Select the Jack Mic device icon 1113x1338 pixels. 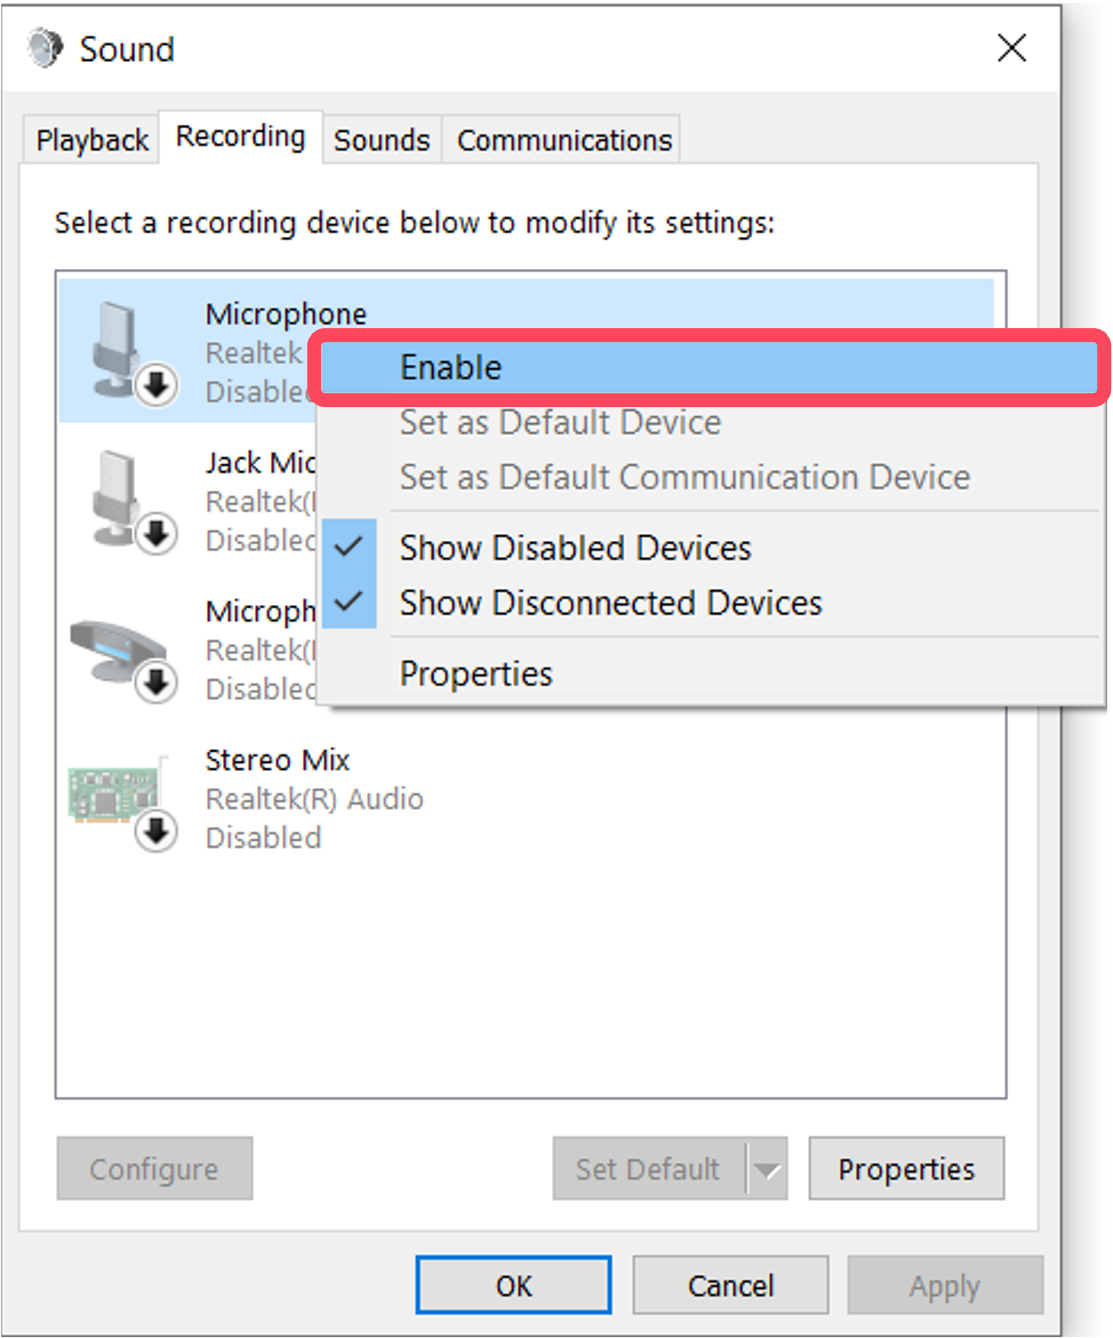point(132,501)
